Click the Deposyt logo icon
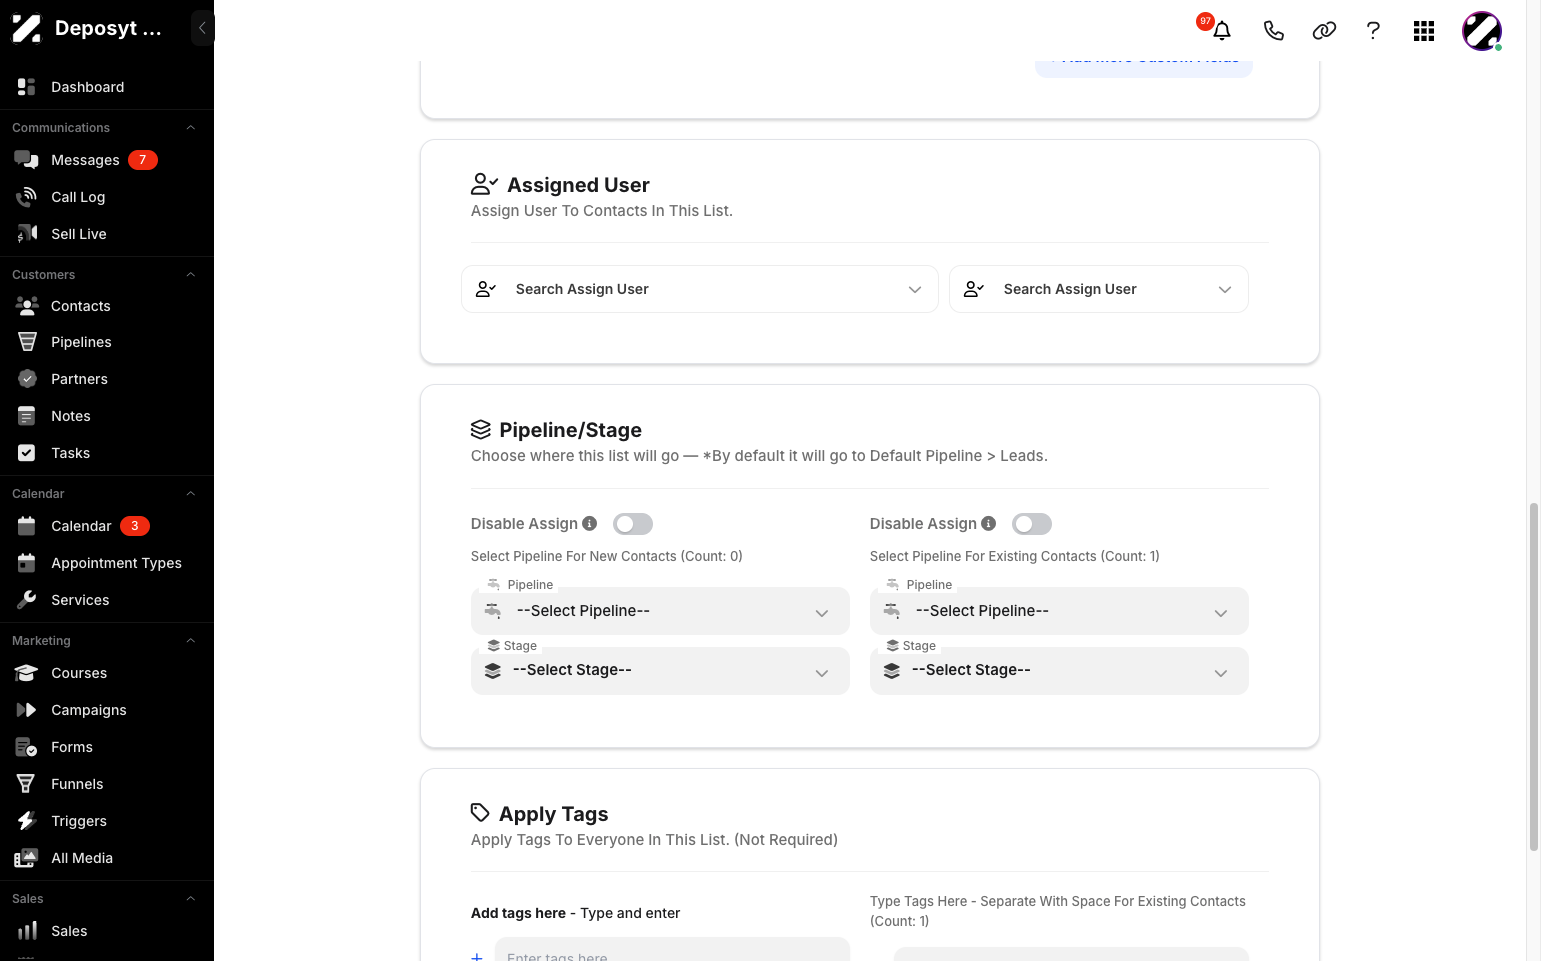This screenshot has height=961, width=1541. click(27, 28)
